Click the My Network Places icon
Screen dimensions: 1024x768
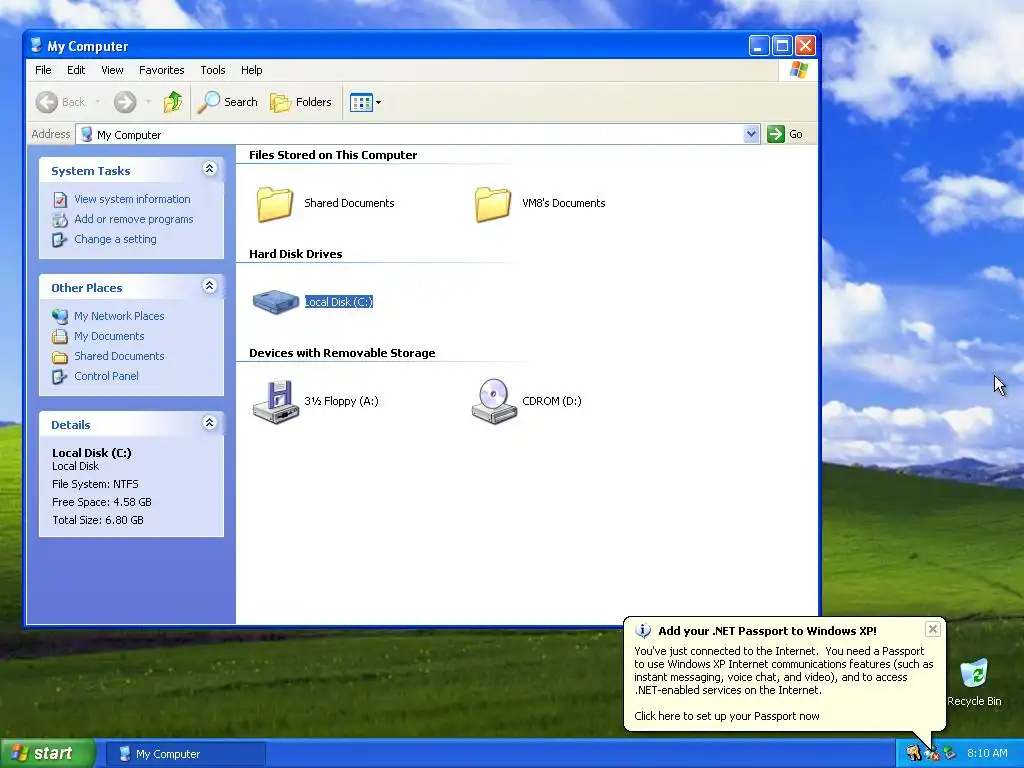point(60,316)
